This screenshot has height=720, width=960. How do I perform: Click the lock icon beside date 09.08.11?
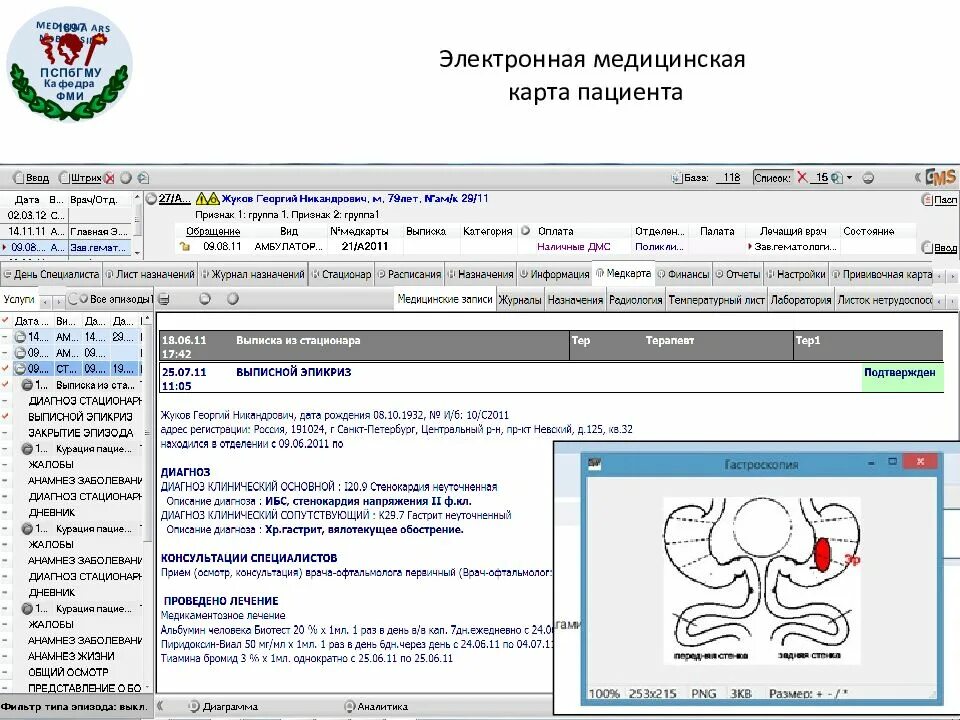184,246
